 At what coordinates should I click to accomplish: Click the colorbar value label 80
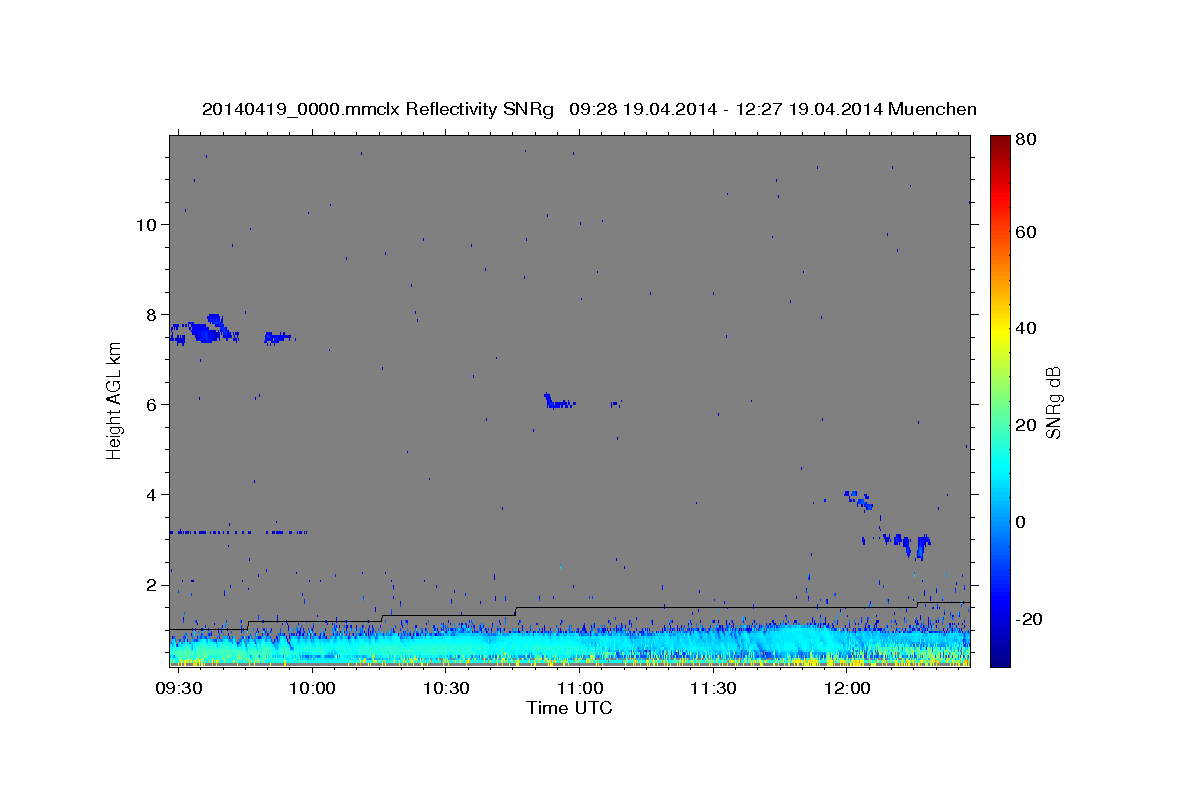pyautogui.click(x=1028, y=139)
